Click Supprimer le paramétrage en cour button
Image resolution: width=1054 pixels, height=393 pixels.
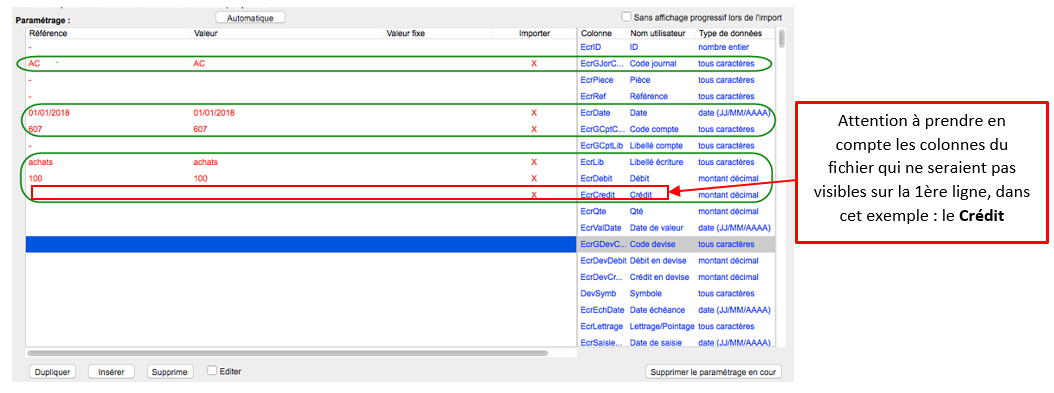[713, 372]
